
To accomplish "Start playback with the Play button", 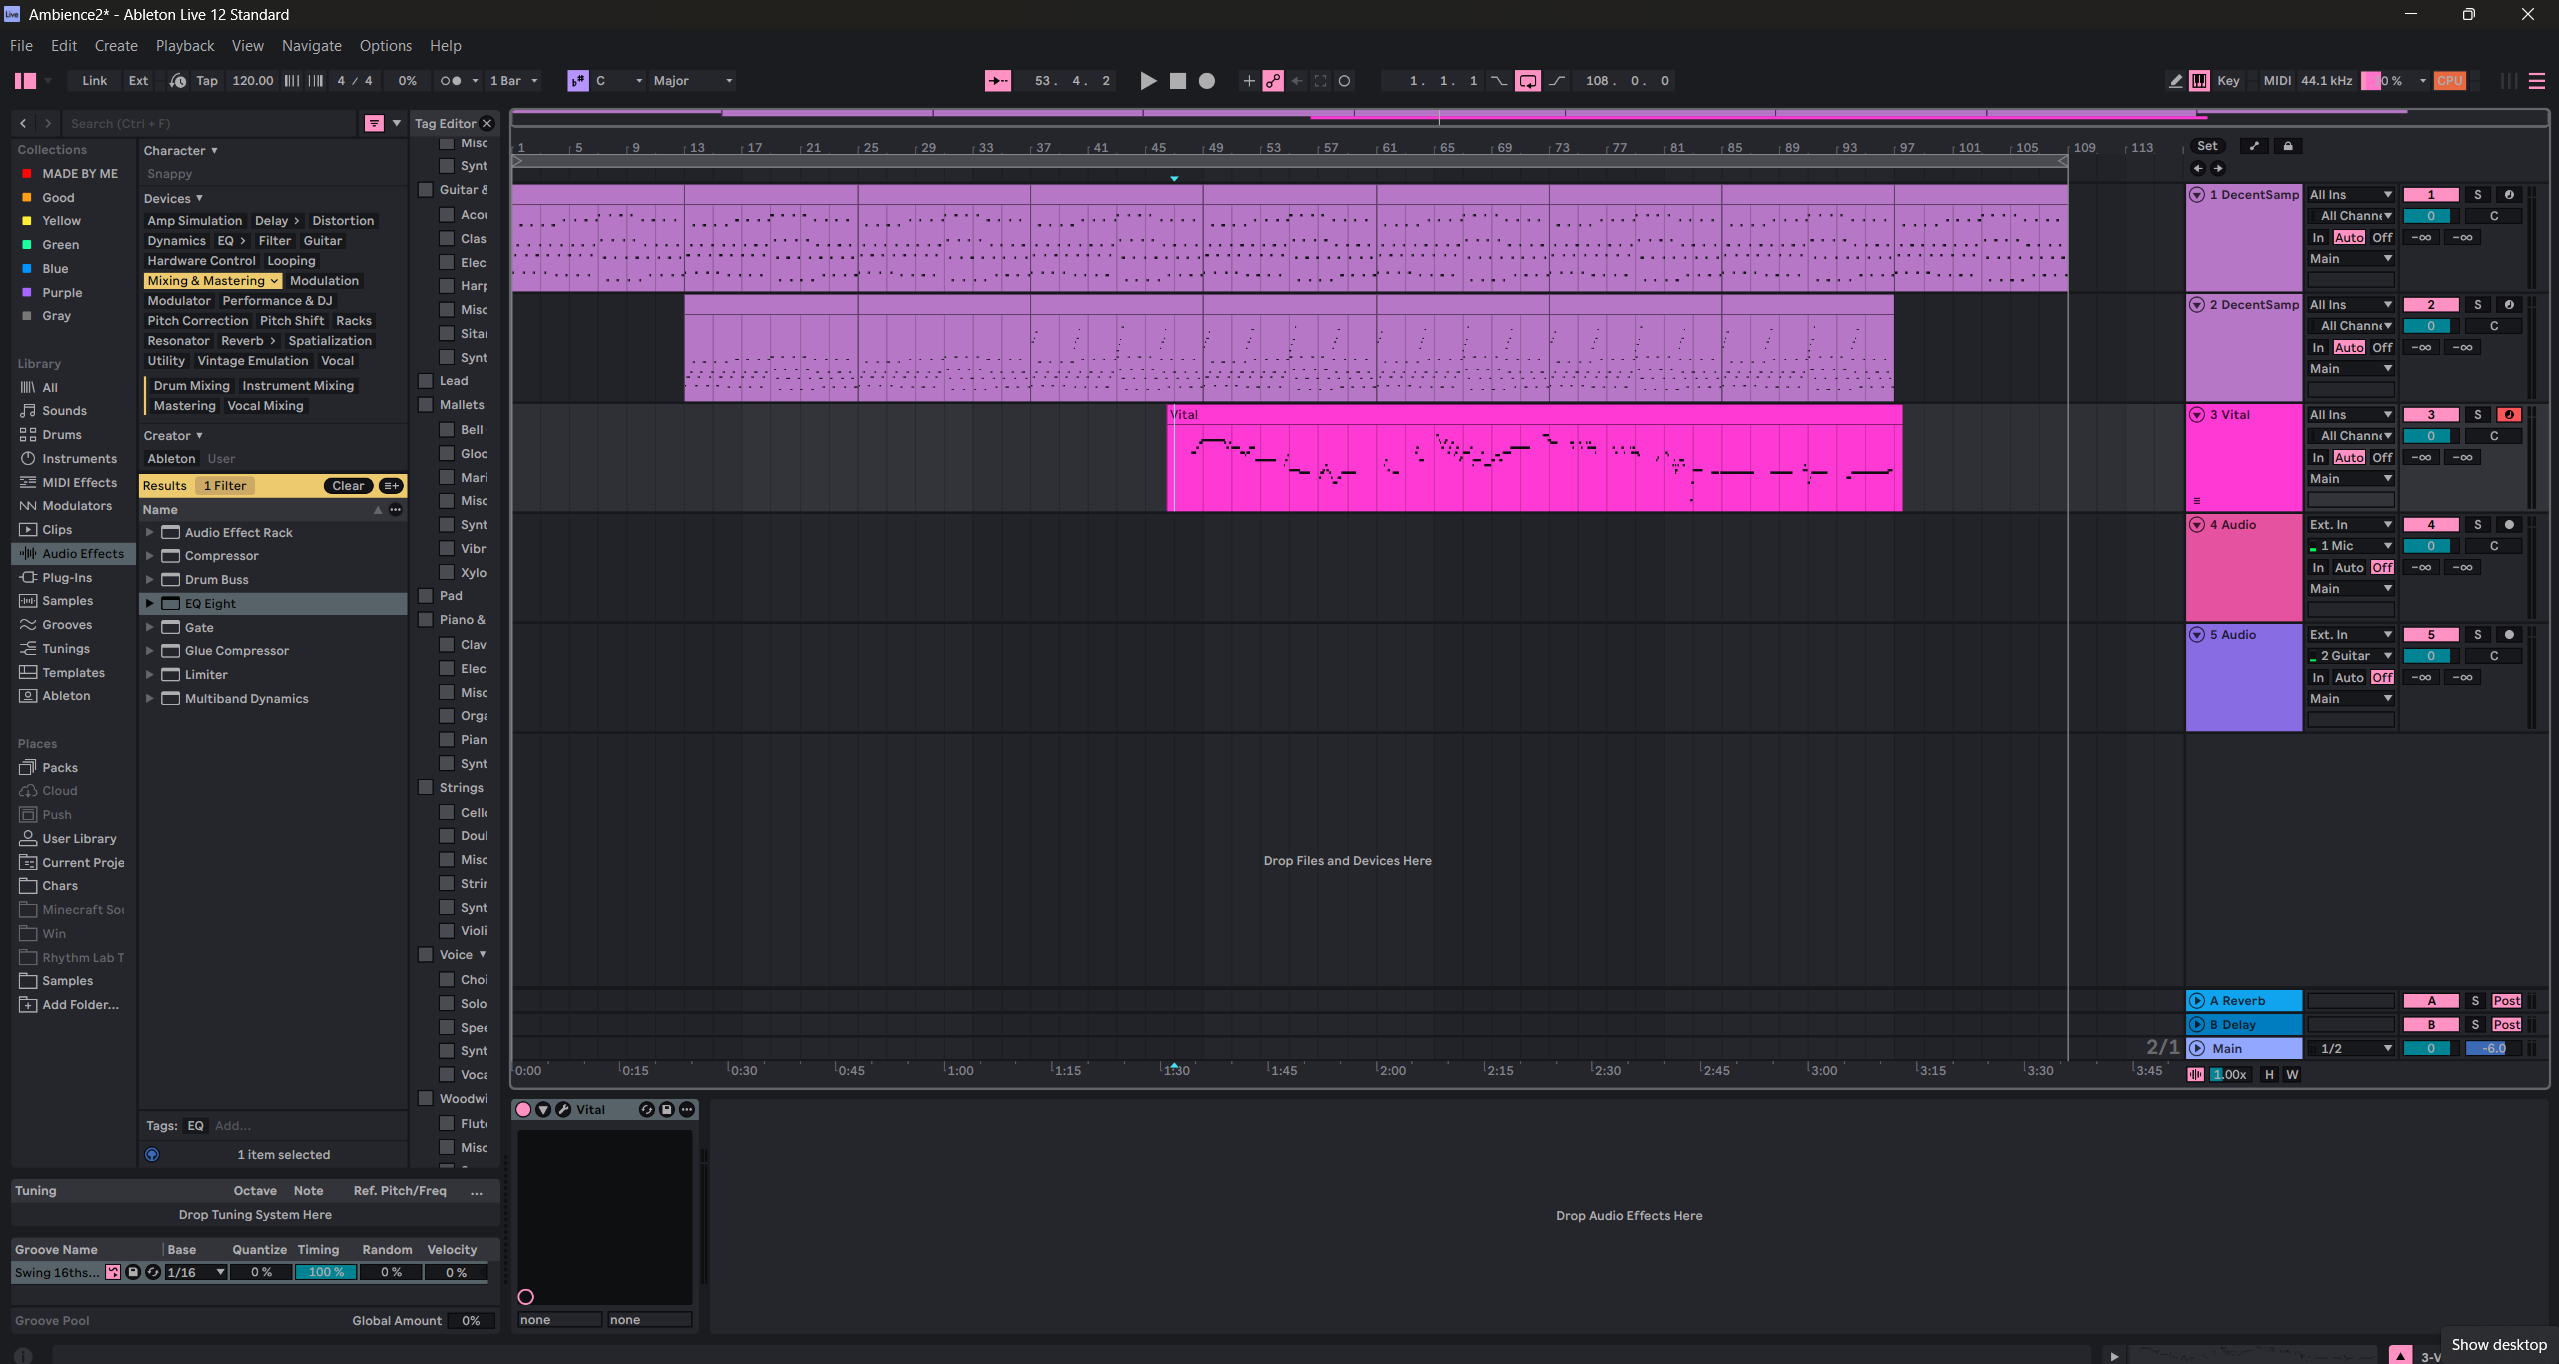I will pos(1148,81).
